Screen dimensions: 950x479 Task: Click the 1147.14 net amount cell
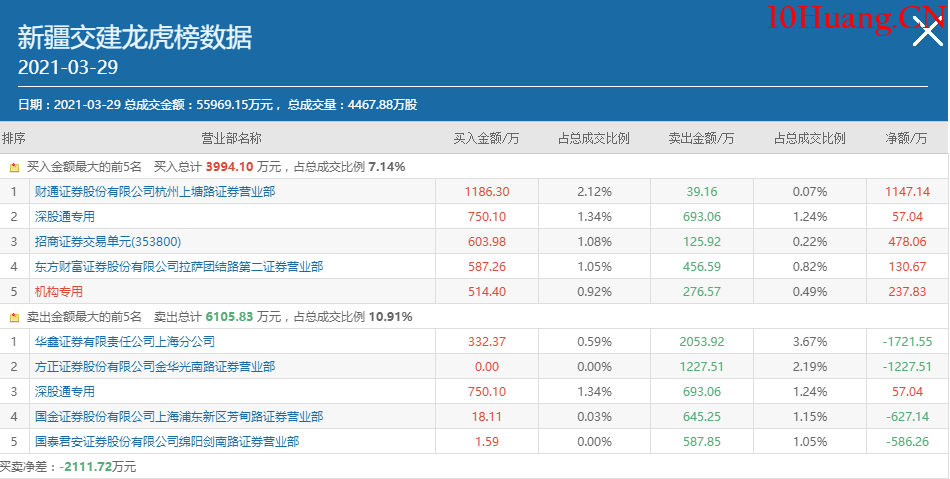[x=907, y=192]
